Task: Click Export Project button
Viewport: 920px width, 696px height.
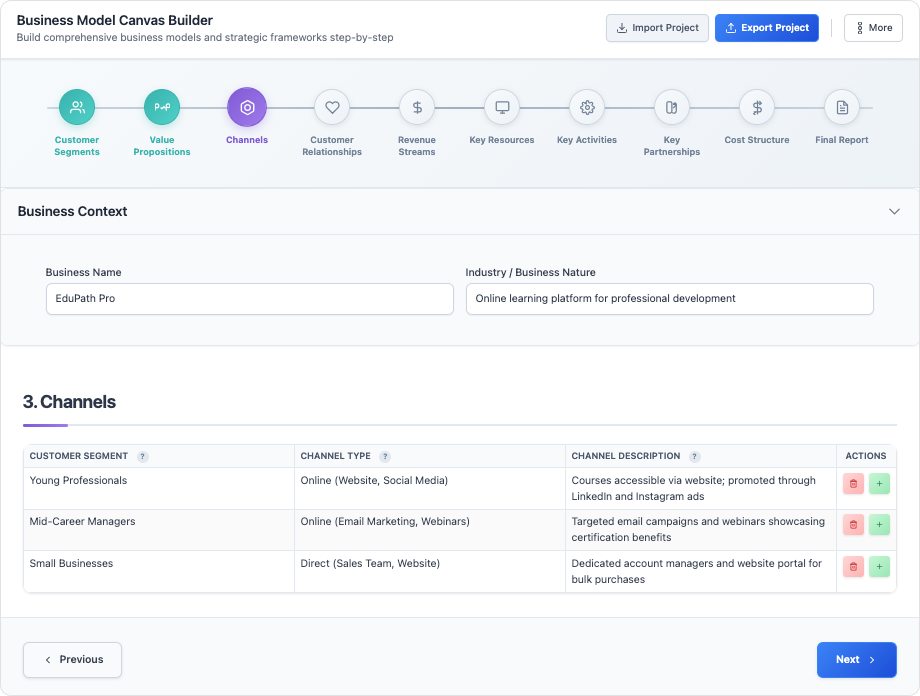Action: coord(767,28)
